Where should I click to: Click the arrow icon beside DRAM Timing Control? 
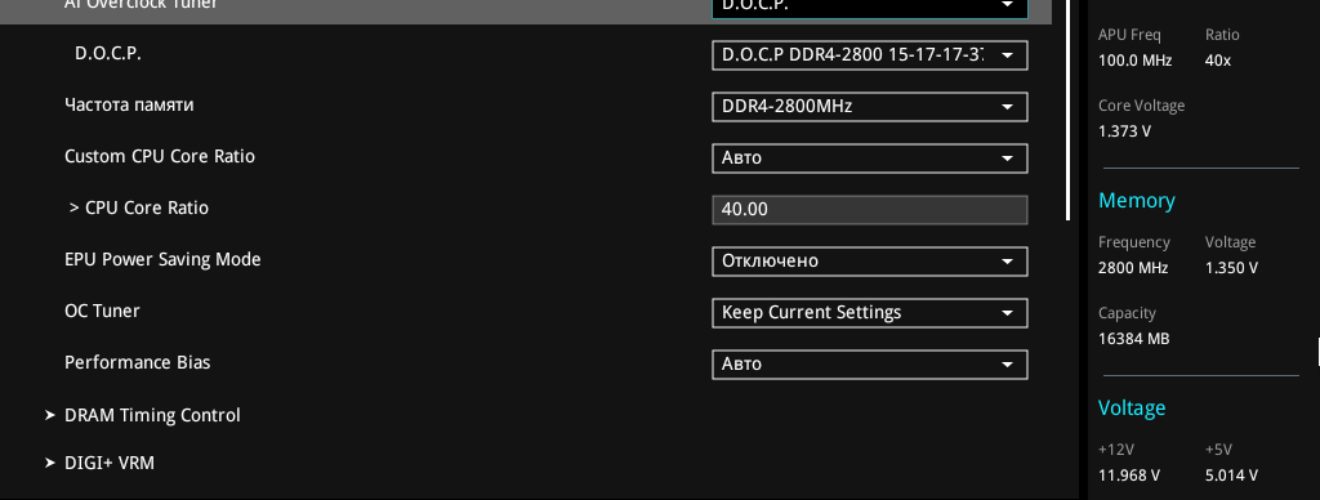pyautogui.click(x=49, y=415)
